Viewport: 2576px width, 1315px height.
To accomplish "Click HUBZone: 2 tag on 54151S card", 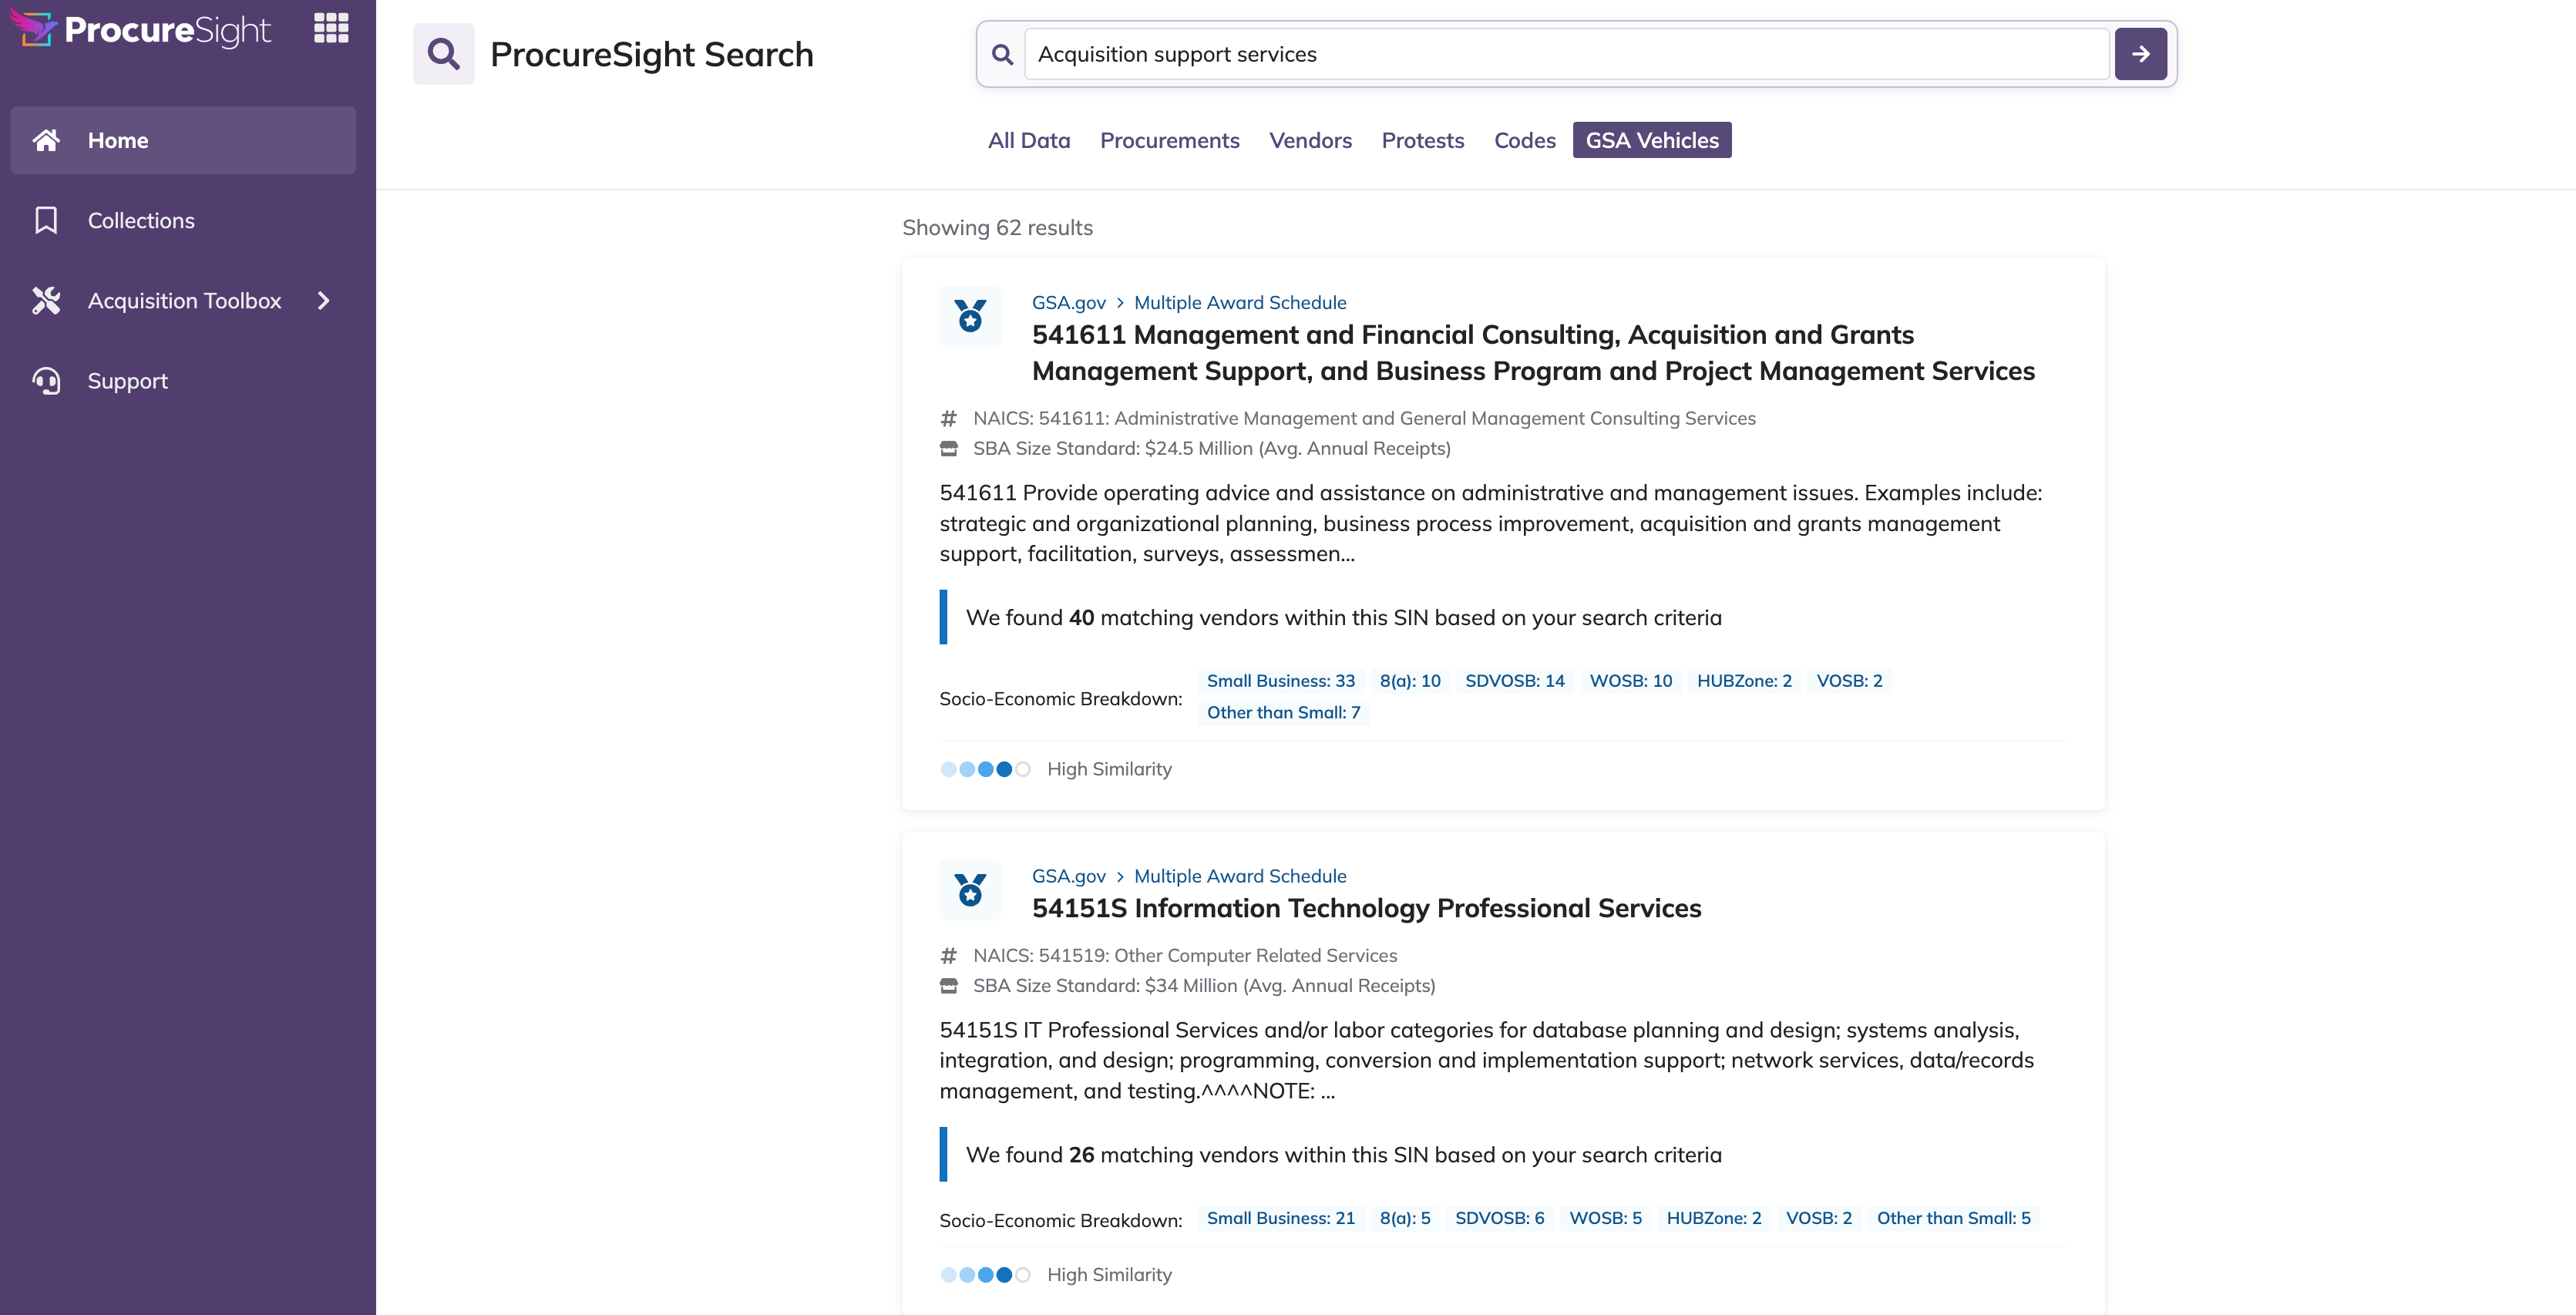I will 1713,1218.
